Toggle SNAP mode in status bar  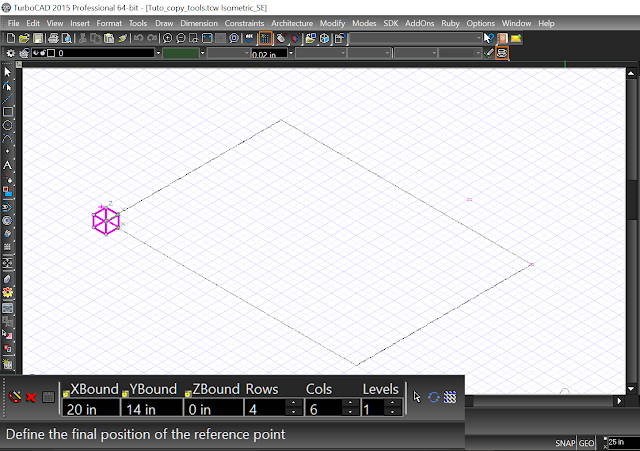click(565, 443)
